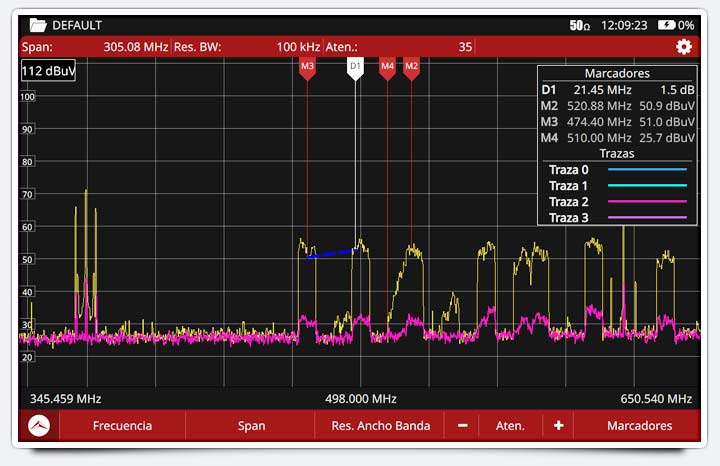Select the M3 474.40 MHz marker row
Screen dimensions: 720x466
click(618, 122)
